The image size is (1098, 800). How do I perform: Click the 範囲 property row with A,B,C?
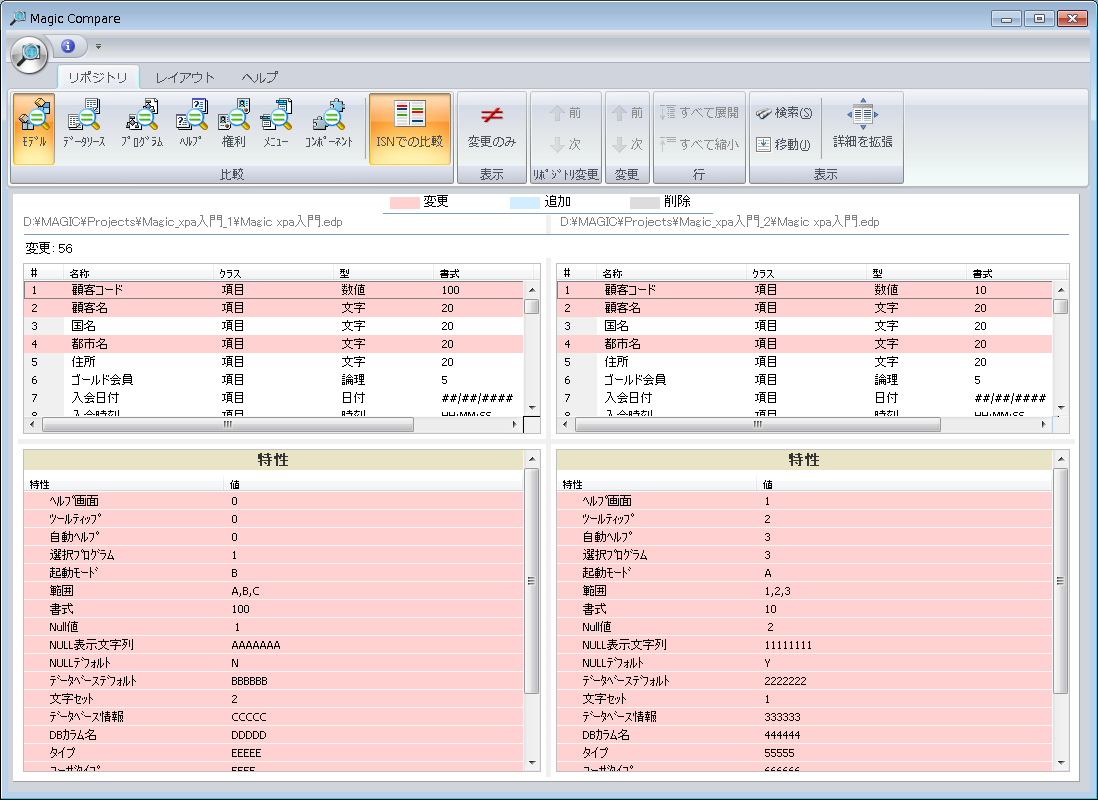(x=274, y=591)
